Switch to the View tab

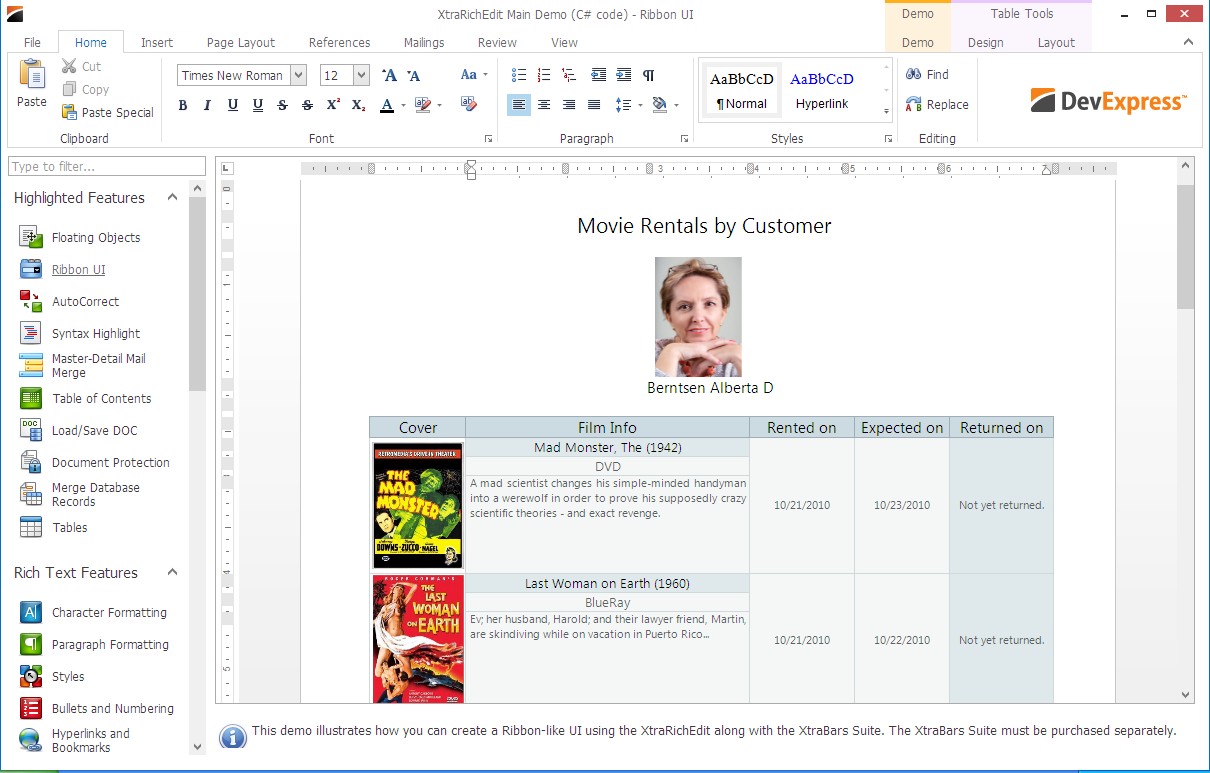(564, 42)
